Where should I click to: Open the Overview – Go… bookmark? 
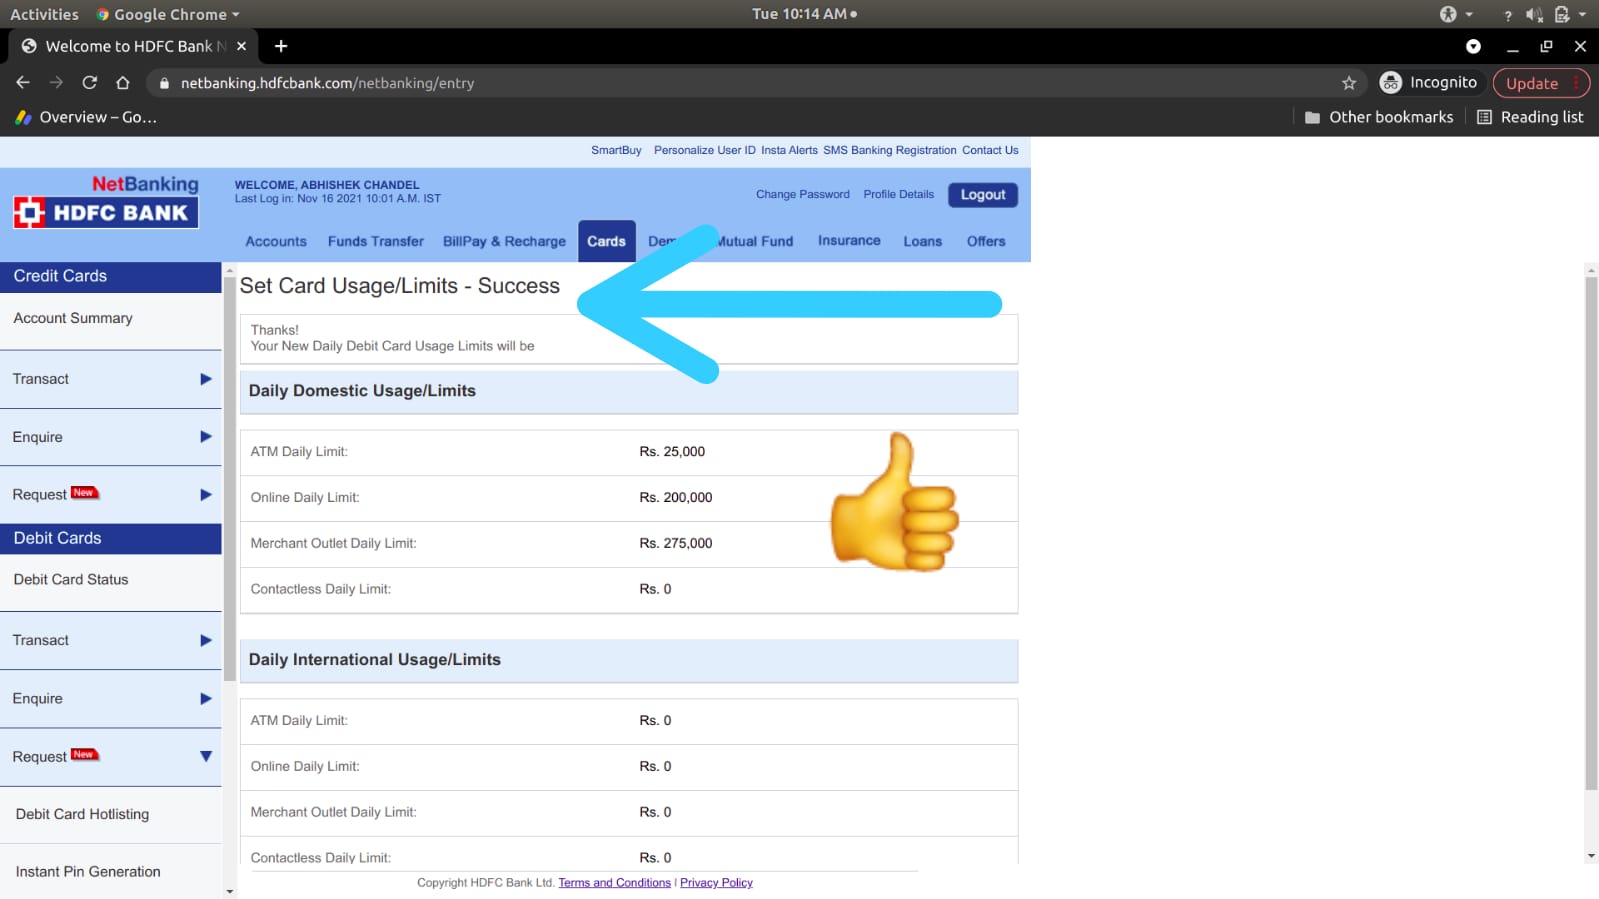[86, 117]
